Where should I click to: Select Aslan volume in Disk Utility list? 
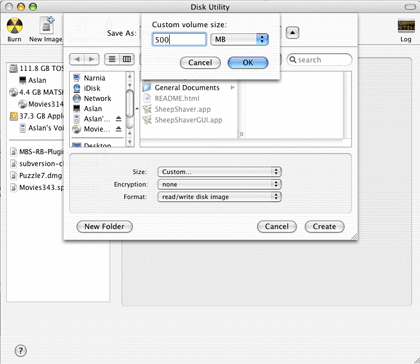(33, 80)
